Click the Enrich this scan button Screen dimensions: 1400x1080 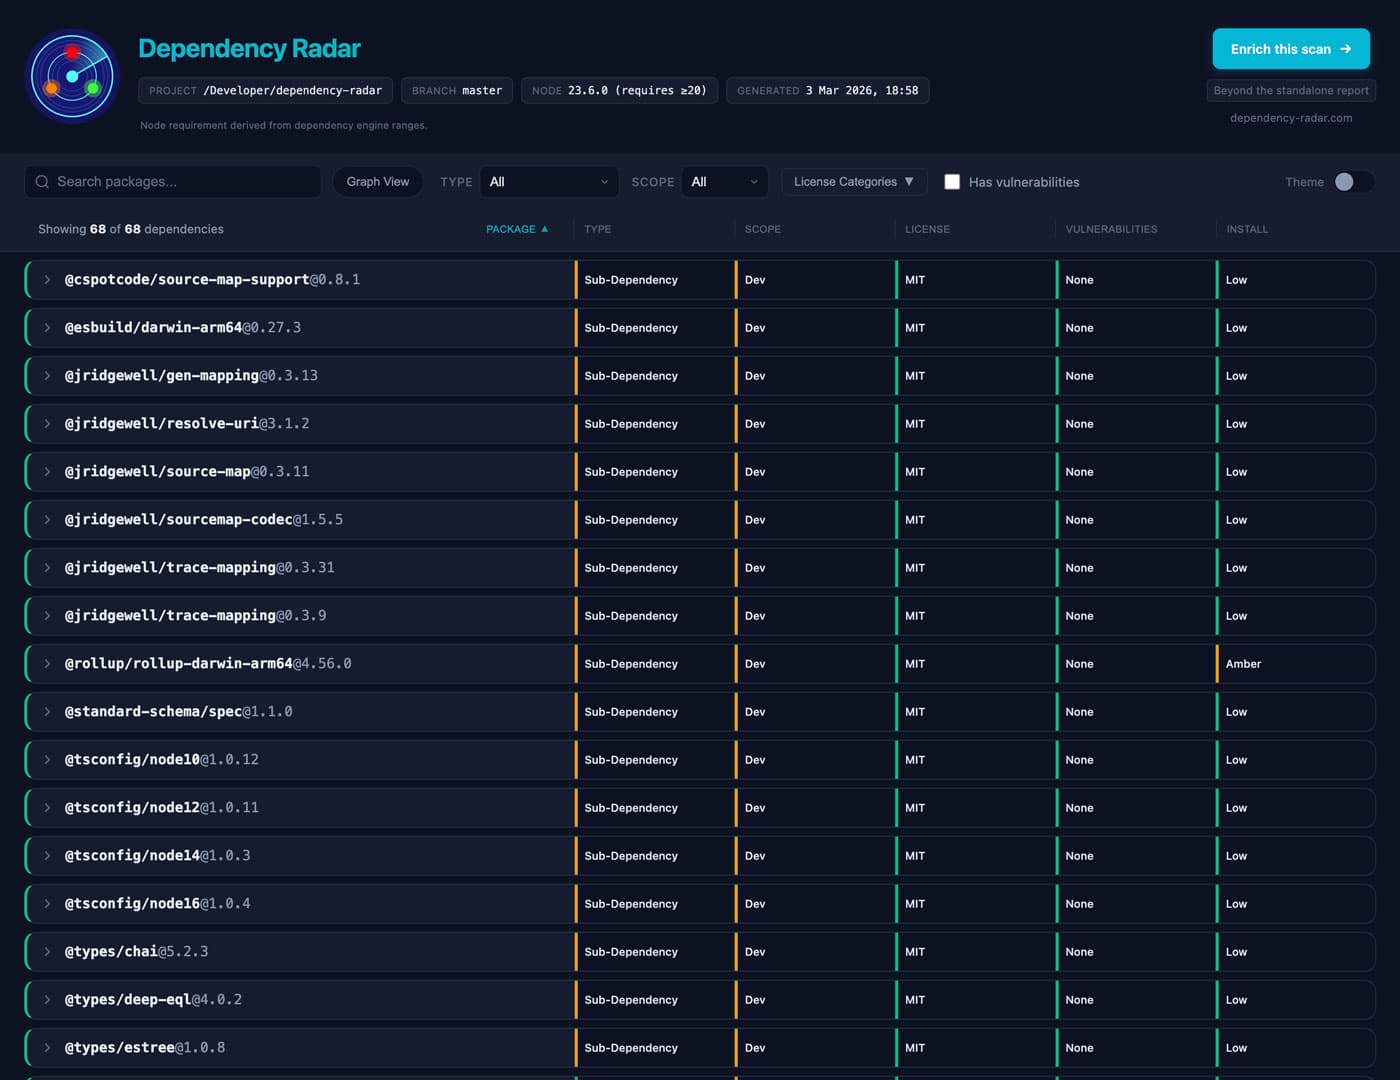1291,48
